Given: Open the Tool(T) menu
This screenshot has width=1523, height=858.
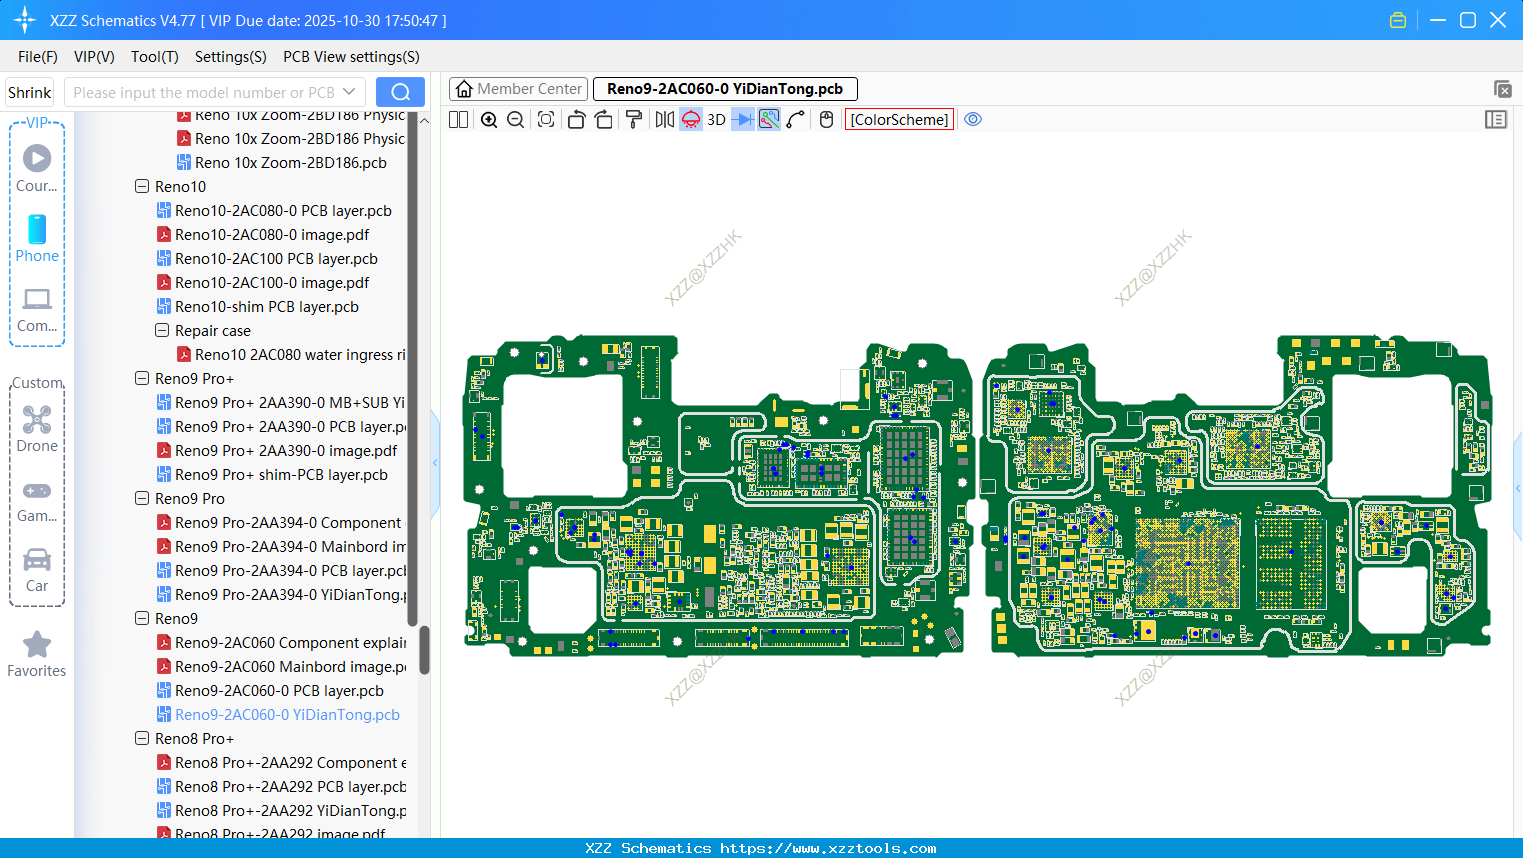Looking at the screenshot, I should tap(154, 57).
